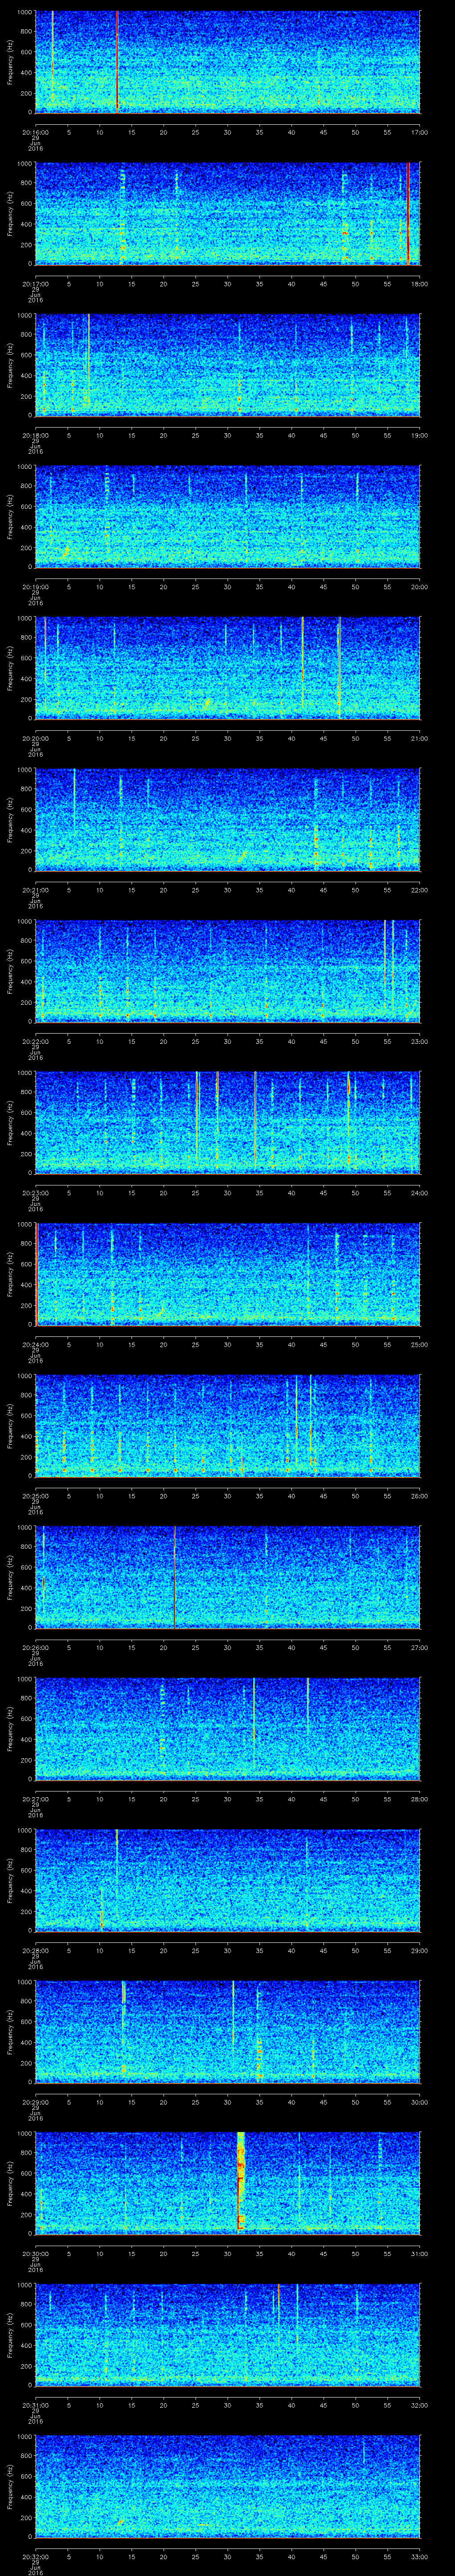The height and width of the screenshot is (2576, 455).
Task: Click the "20:24:00" start time label
Action: pyautogui.click(x=35, y=1344)
